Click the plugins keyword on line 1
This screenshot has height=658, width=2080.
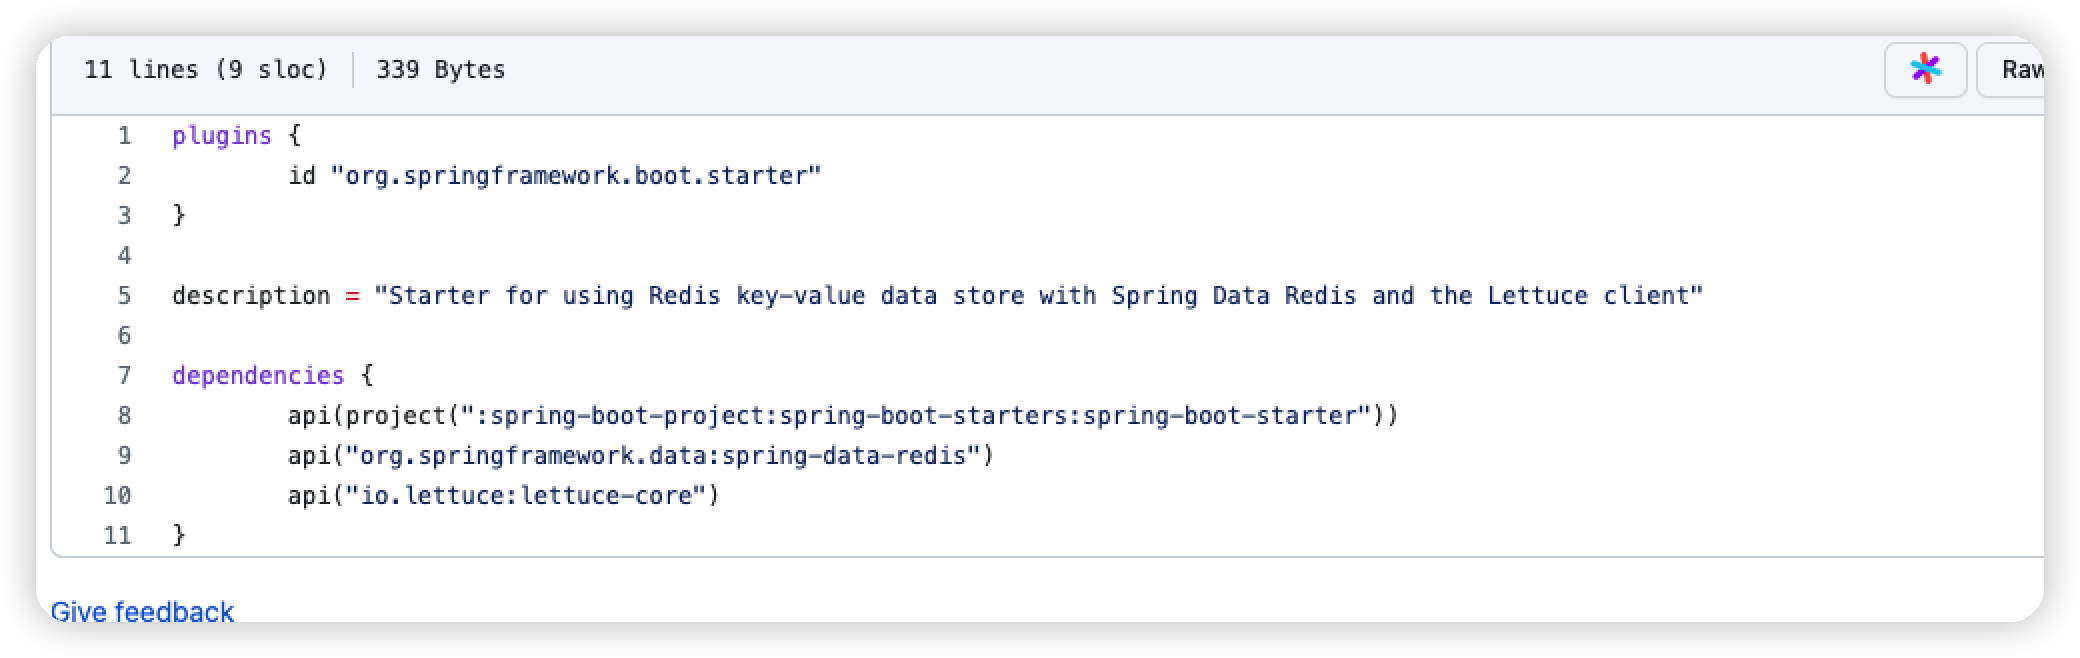(x=221, y=135)
